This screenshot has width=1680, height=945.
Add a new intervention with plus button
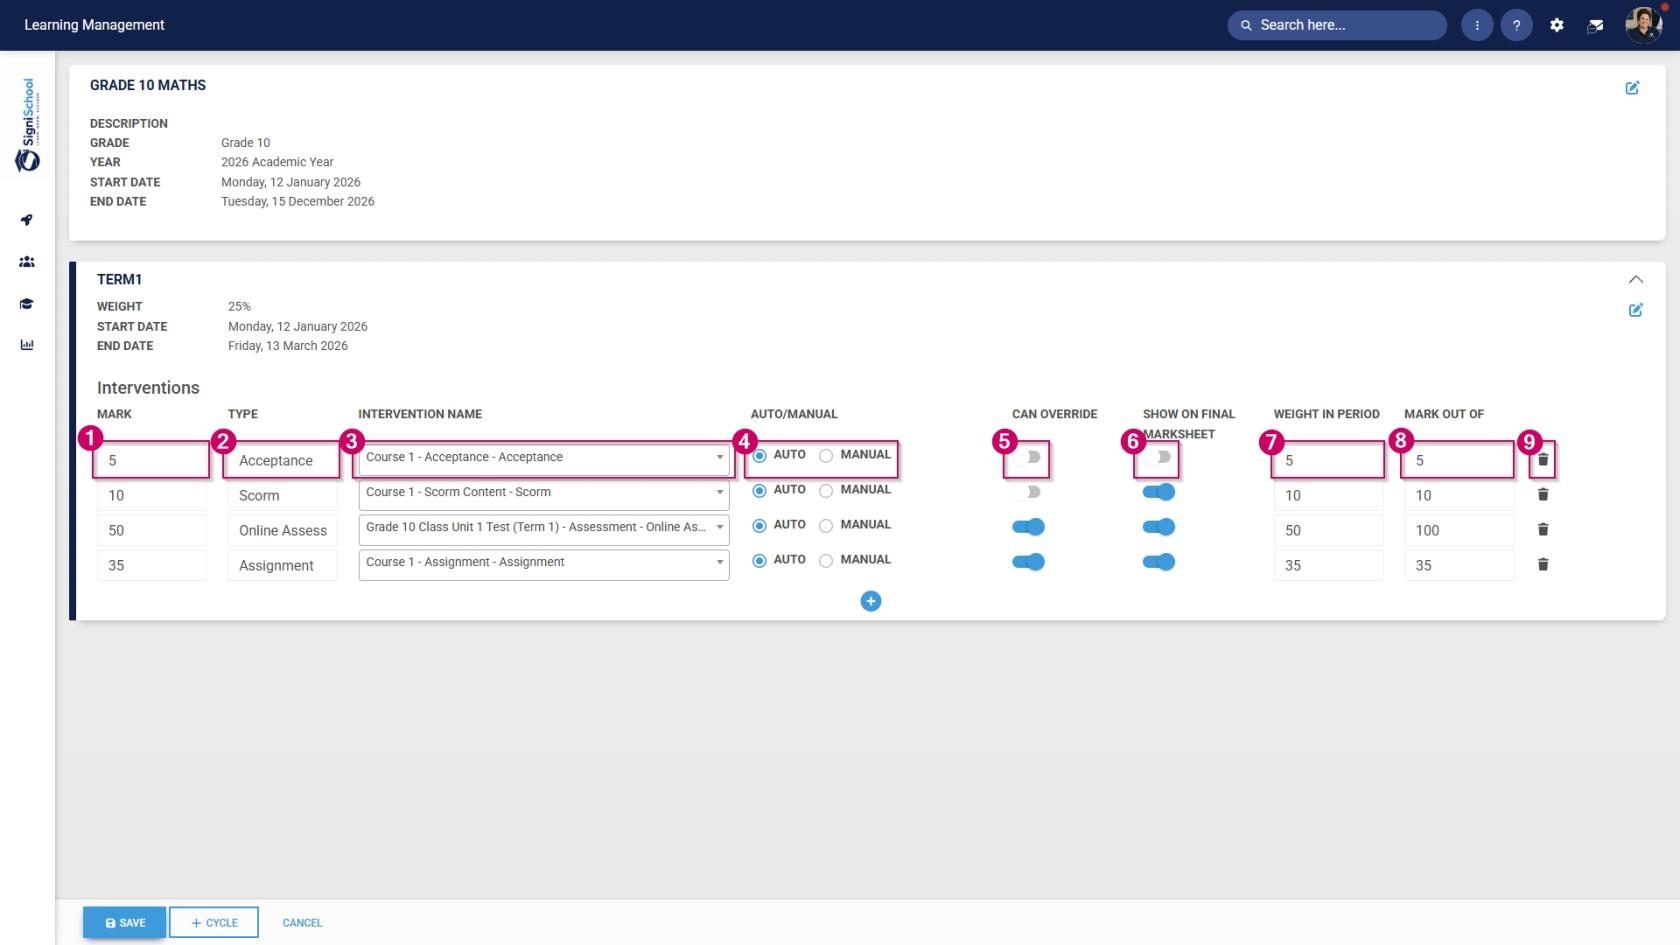871,601
